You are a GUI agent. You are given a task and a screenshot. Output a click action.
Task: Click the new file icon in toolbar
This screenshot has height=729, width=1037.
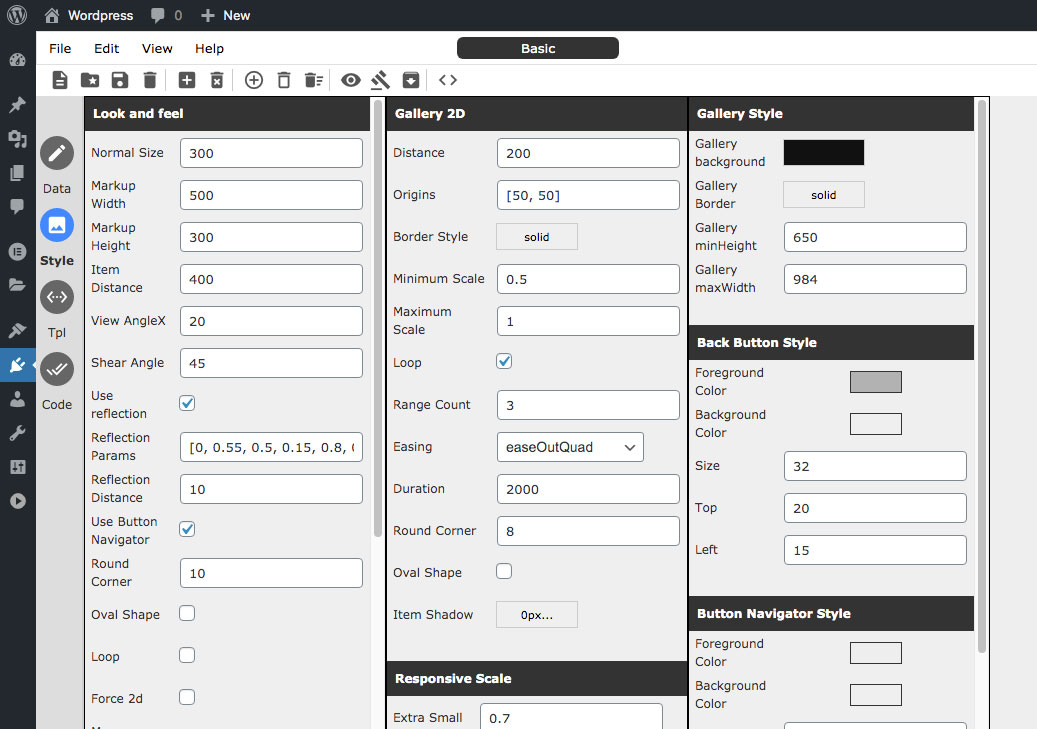click(60, 80)
